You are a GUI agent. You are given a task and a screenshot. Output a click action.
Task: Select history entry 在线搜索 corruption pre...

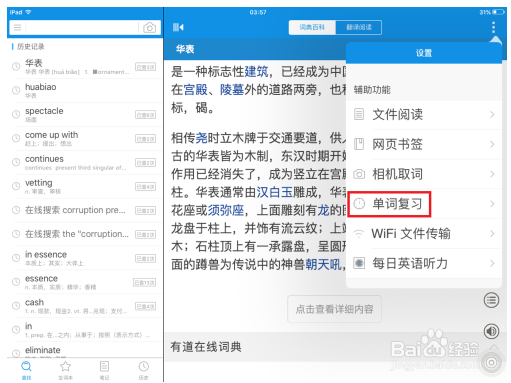click(x=85, y=210)
